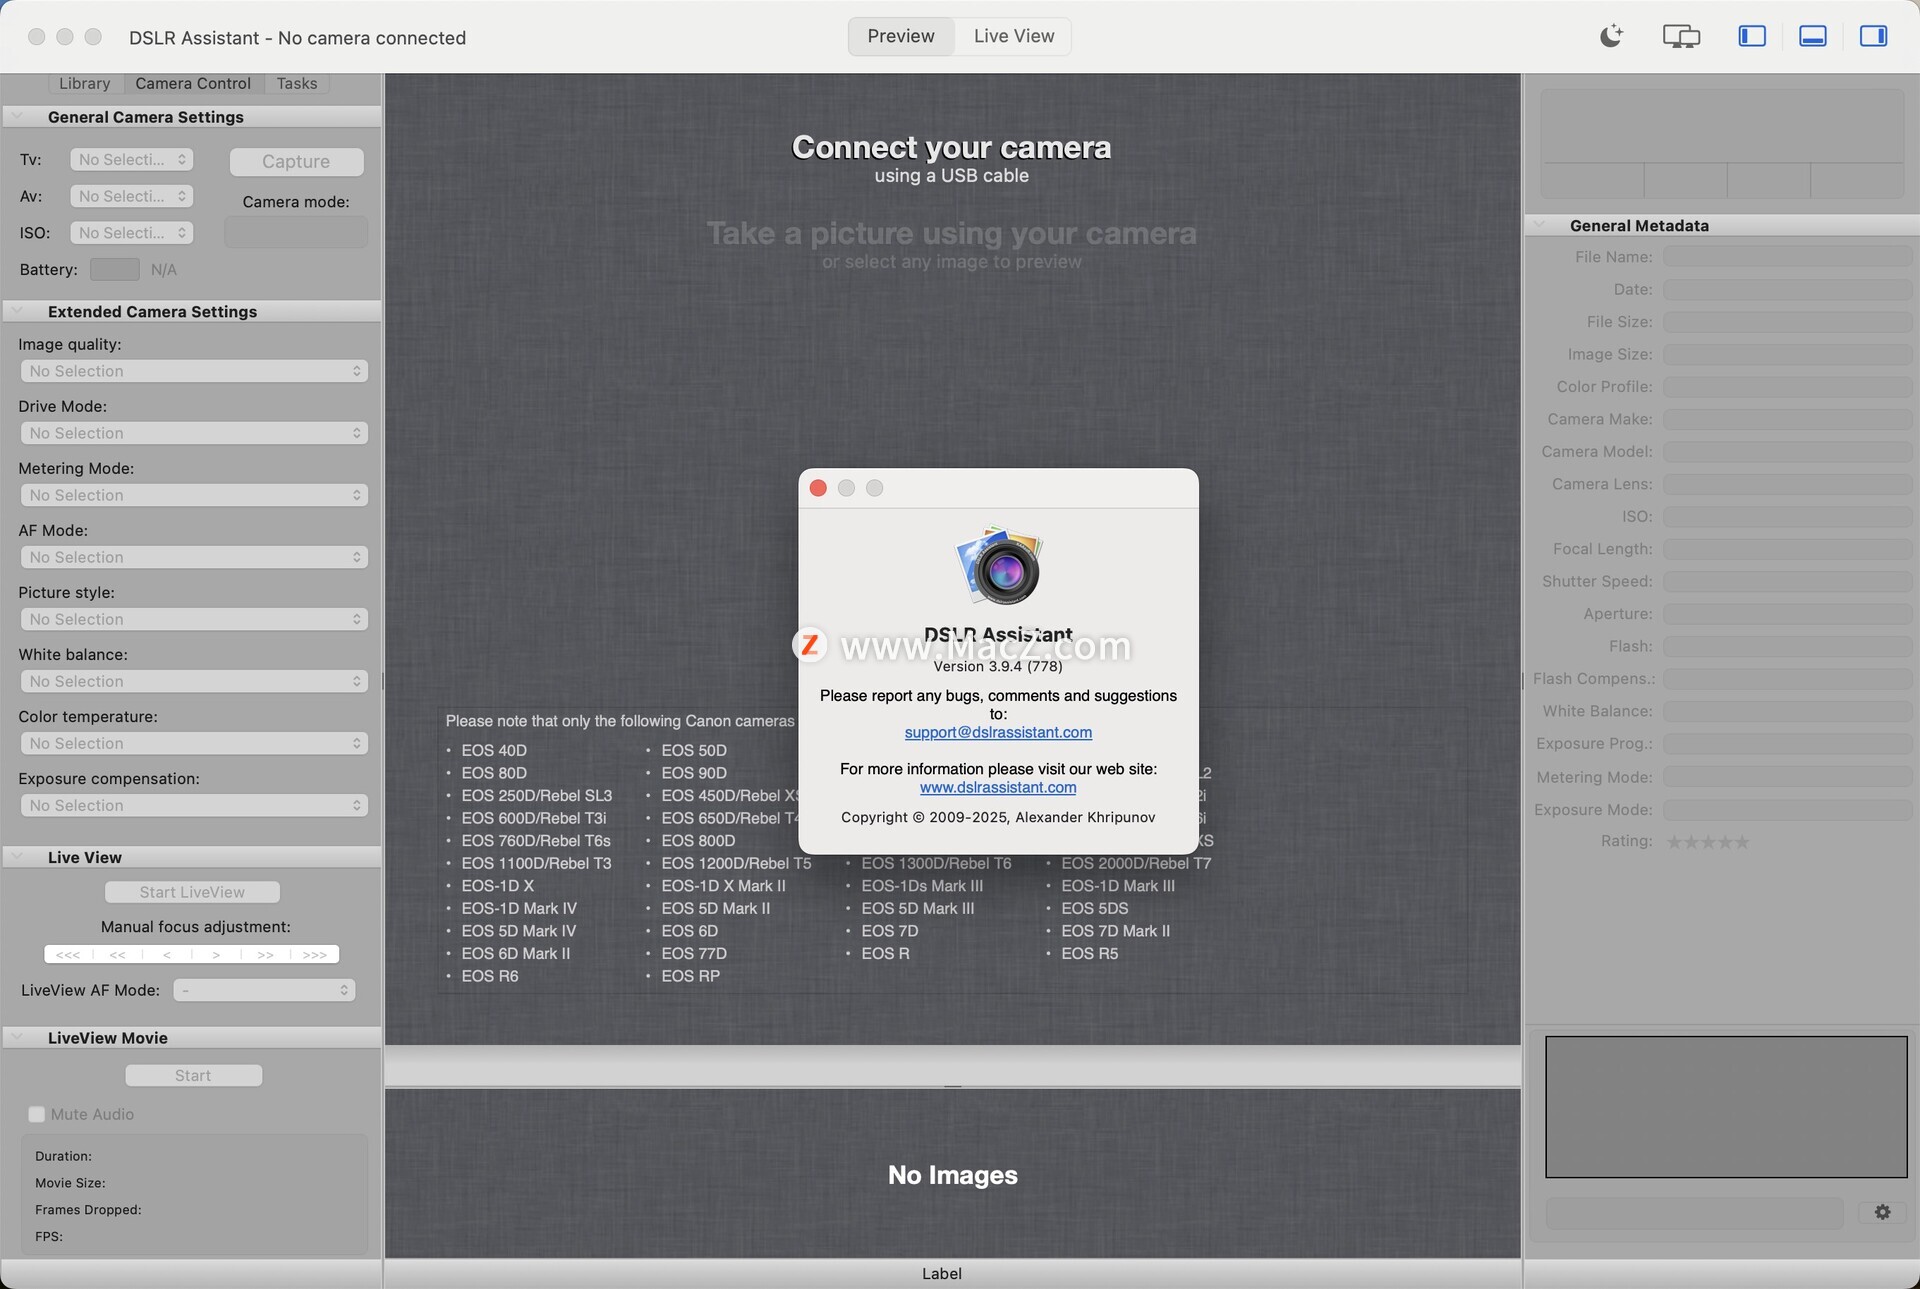
Task: Collapse the Live View section
Action: tap(17, 857)
